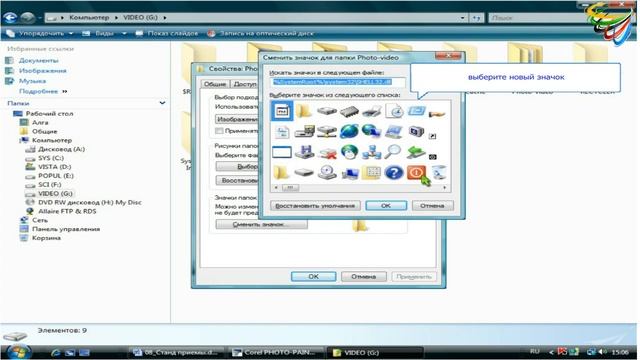Image resolution: width=640 pixels, height=360 pixels.
Task: Click Восстановить умолчания button
Action: pyautogui.click(x=315, y=206)
